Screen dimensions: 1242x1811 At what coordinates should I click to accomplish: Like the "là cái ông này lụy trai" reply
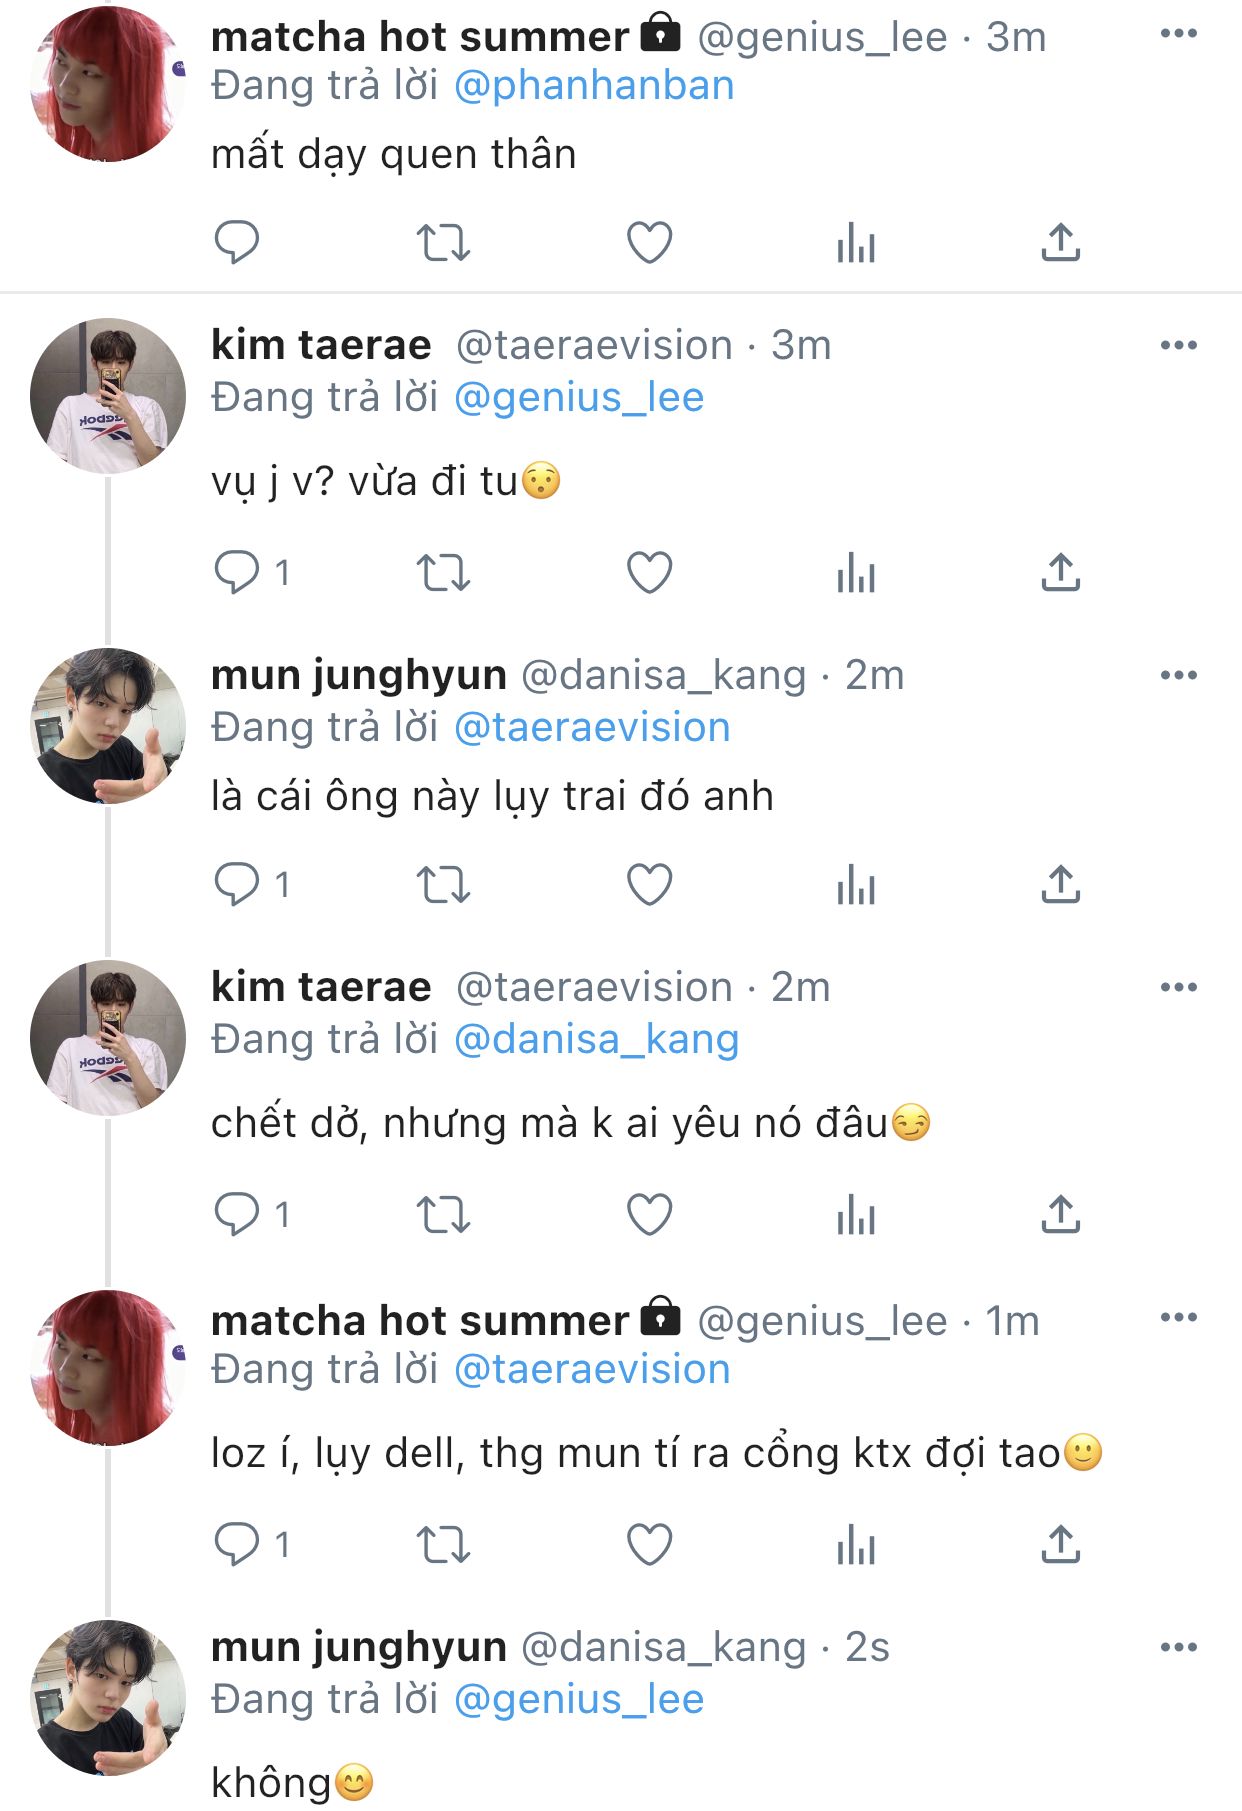649,885
